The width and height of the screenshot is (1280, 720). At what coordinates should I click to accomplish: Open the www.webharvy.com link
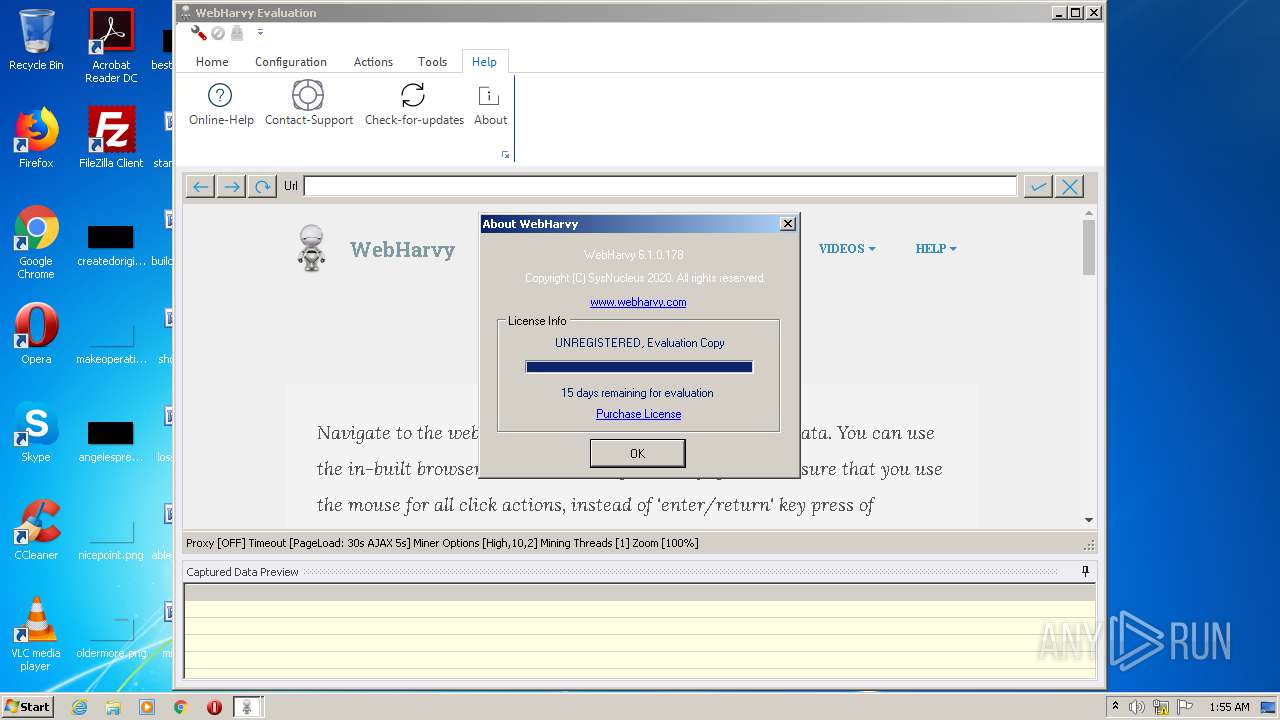[x=638, y=302]
